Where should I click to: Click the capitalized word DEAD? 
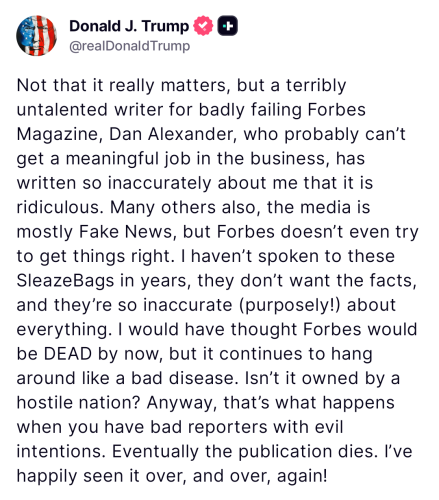click(68, 353)
